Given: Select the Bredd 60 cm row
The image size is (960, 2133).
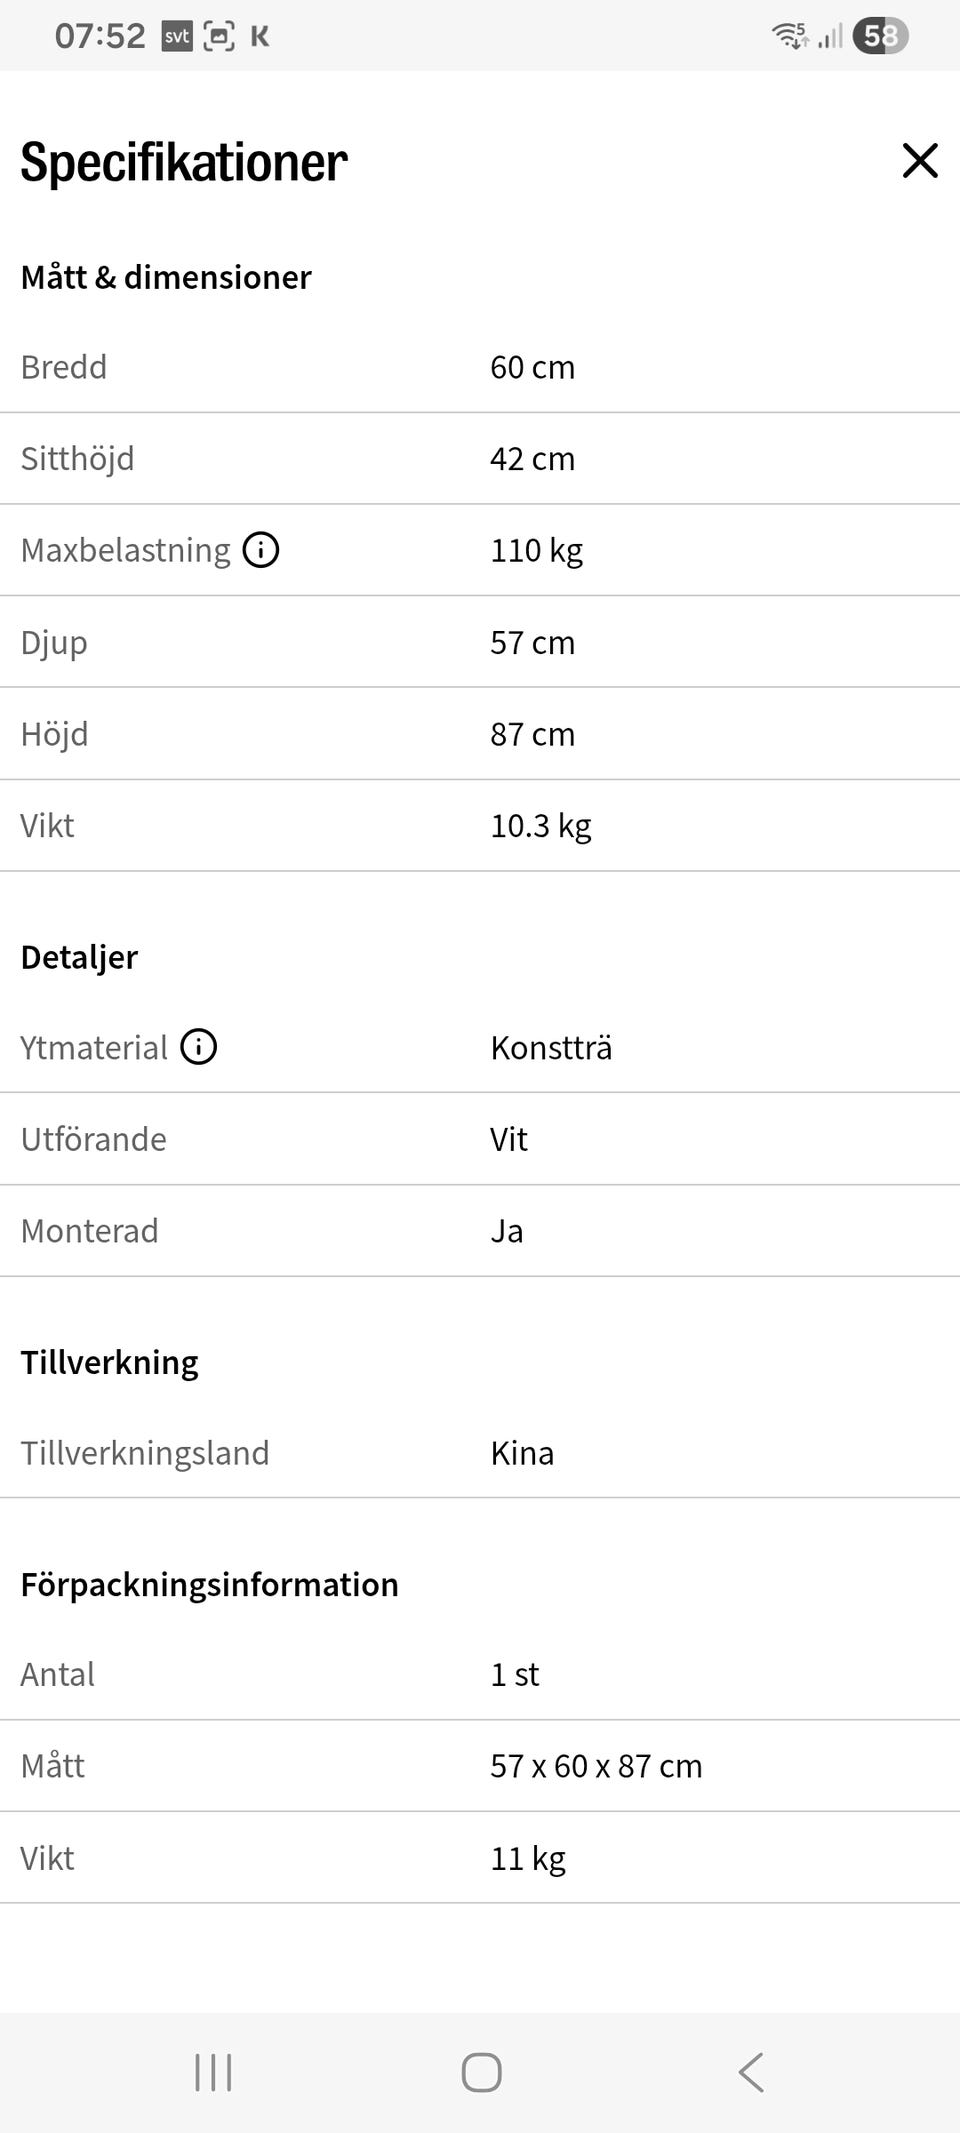Looking at the screenshot, I should [x=480, y=367].
